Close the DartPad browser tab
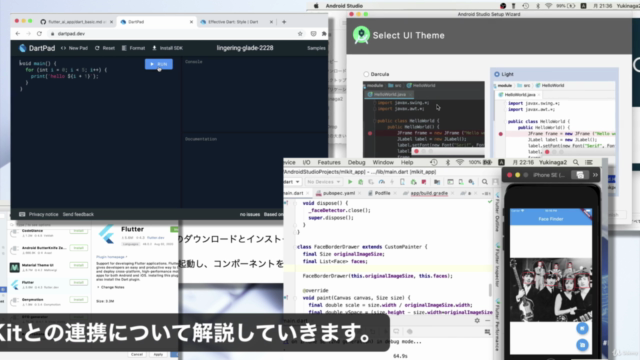The height and width of the screenshot is (360, 640). tap(191, 22)
